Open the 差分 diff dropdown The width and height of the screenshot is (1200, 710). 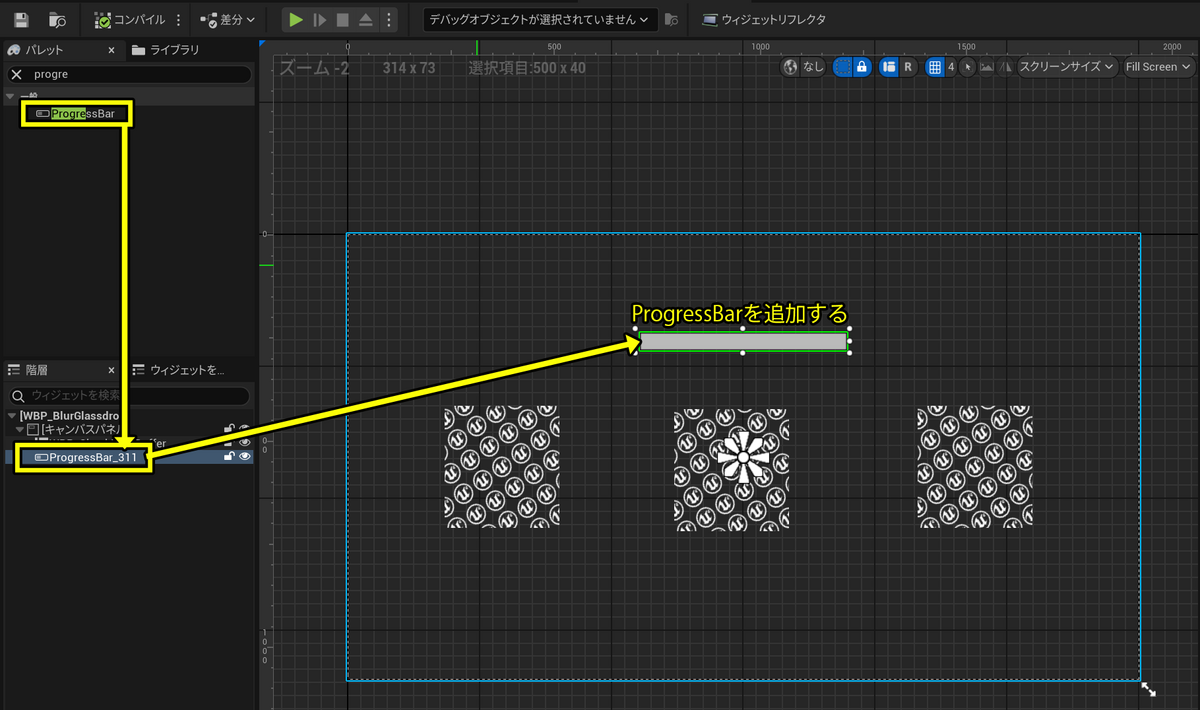point(227,19)
